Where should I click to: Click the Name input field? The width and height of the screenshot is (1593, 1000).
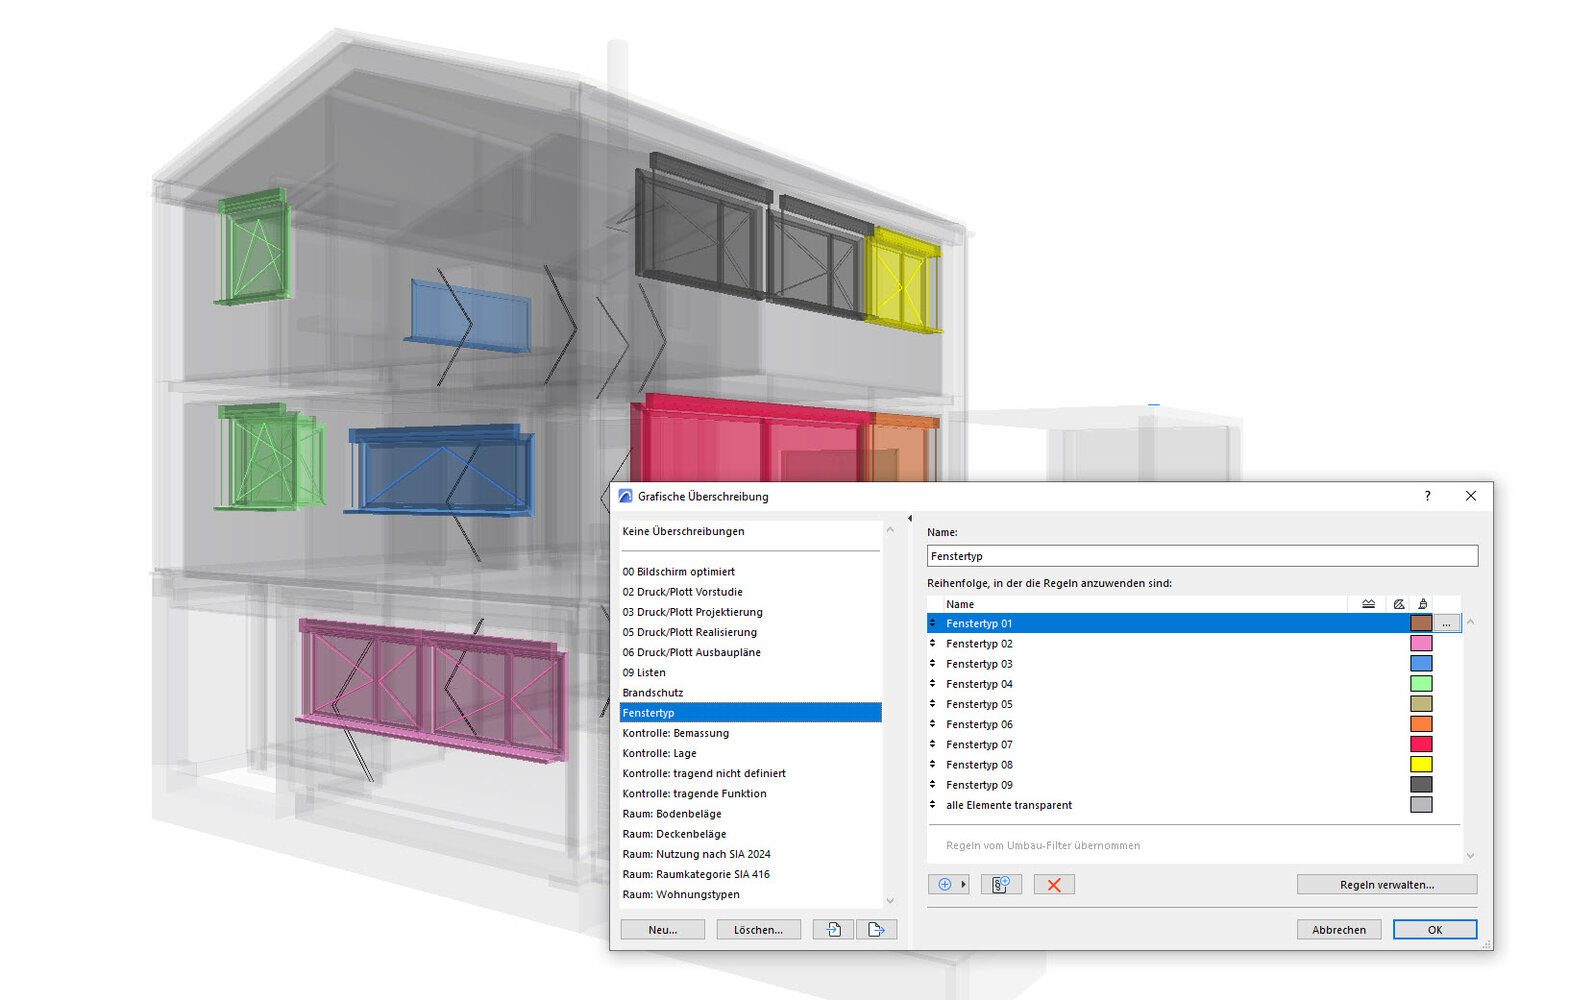tap(1202, 556)
